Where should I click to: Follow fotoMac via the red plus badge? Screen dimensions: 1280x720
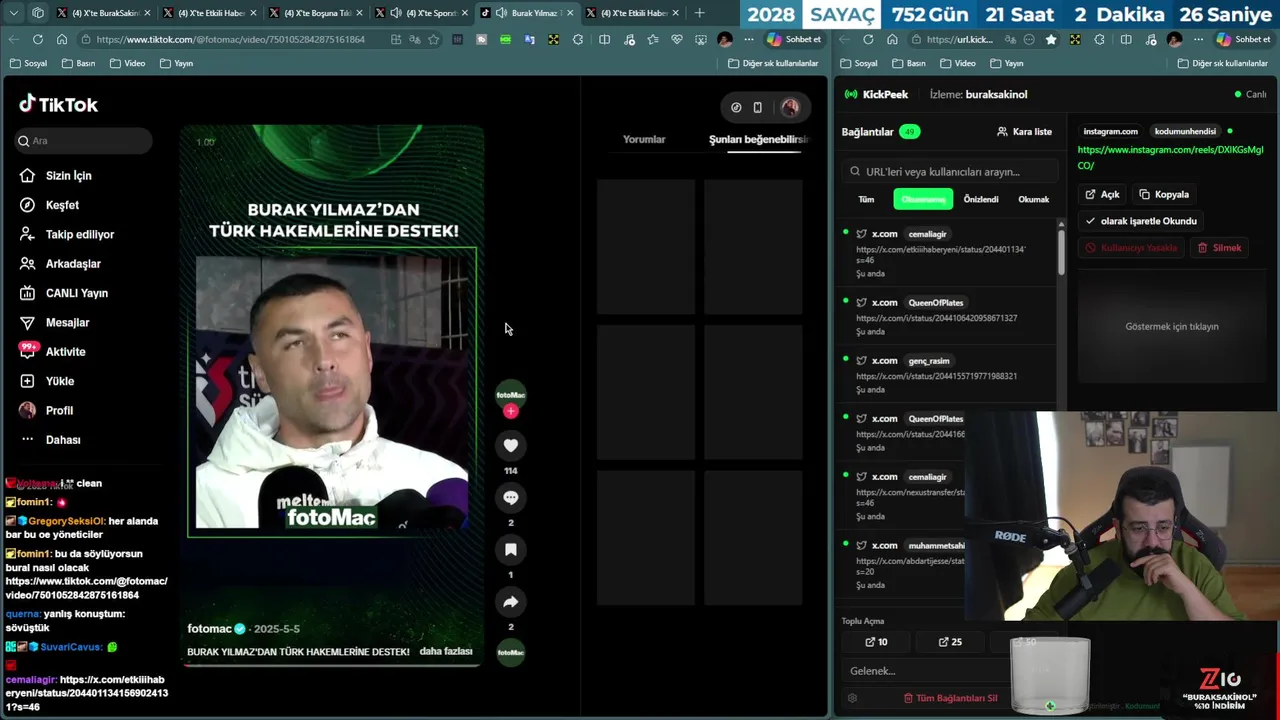(511, 411)
